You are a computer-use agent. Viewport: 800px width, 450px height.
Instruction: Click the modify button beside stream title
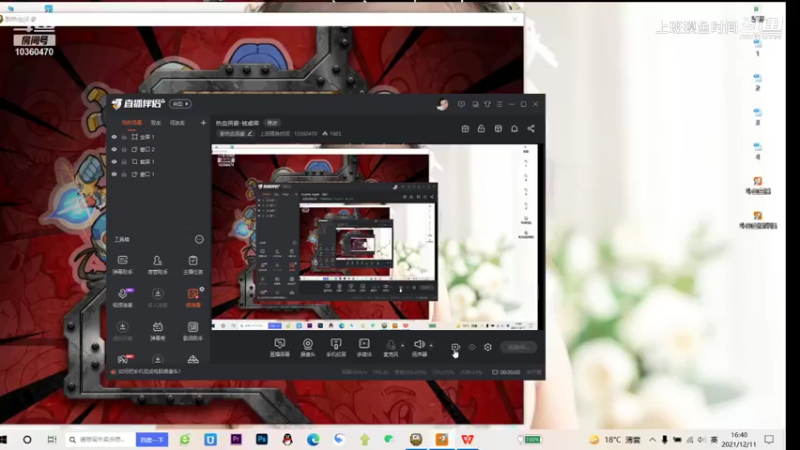(x=272, y=123)
